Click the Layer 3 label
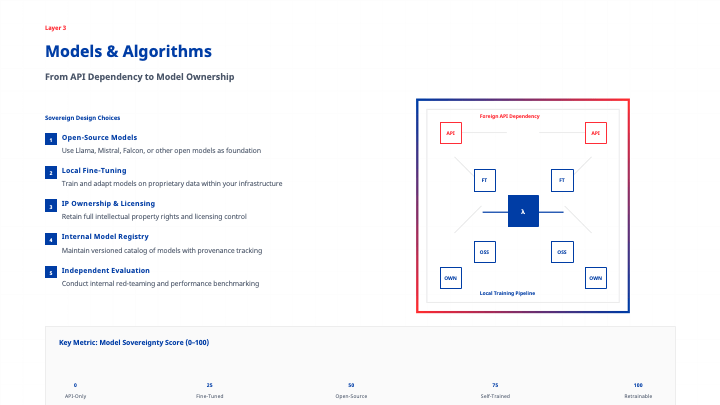The image size is (720, 405). tap(56, 28)
